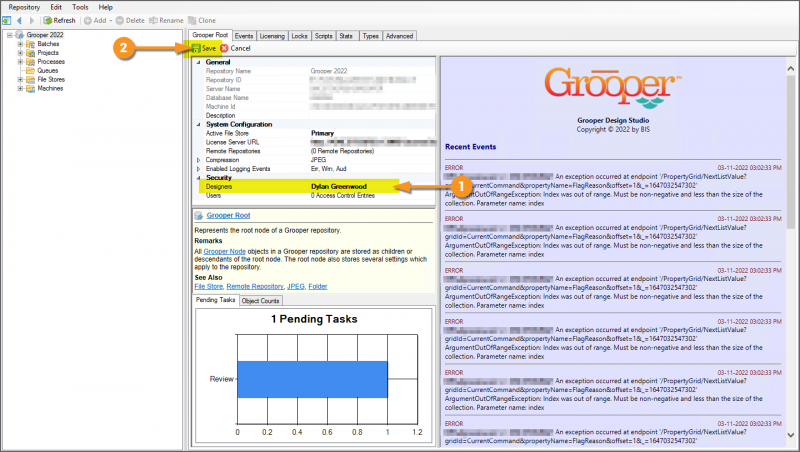Select the Grooper 2022 root node
Viewport: 800px width, 452px height.
coord(45,35)
